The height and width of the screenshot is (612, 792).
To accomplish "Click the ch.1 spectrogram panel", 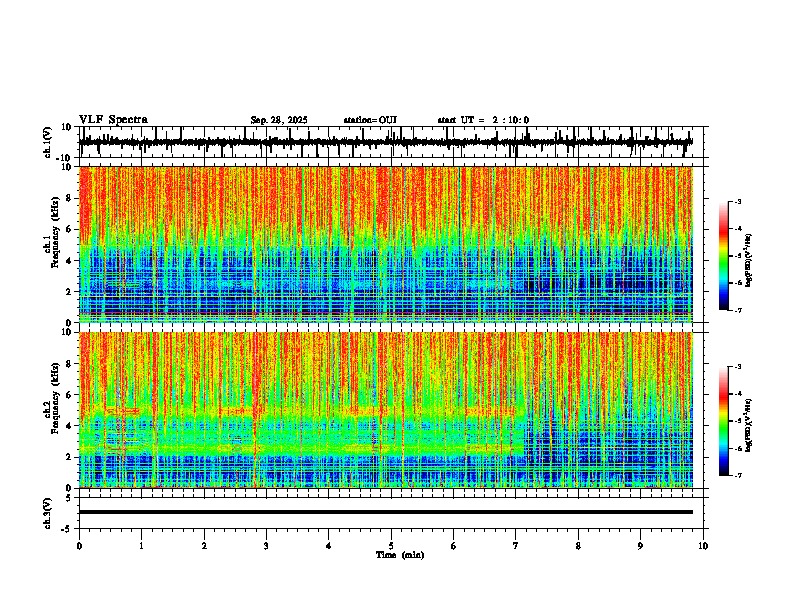I will coord(385,244).
